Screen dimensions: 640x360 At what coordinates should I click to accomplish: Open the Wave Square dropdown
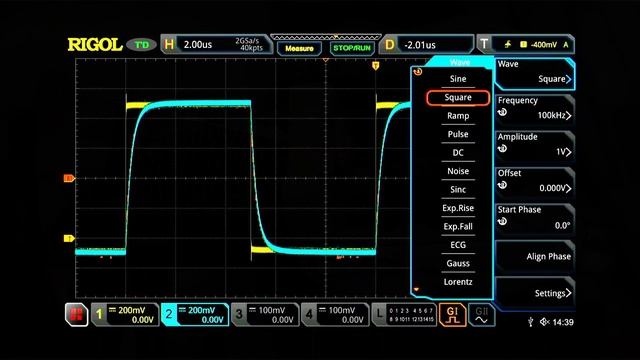[535, 73]
